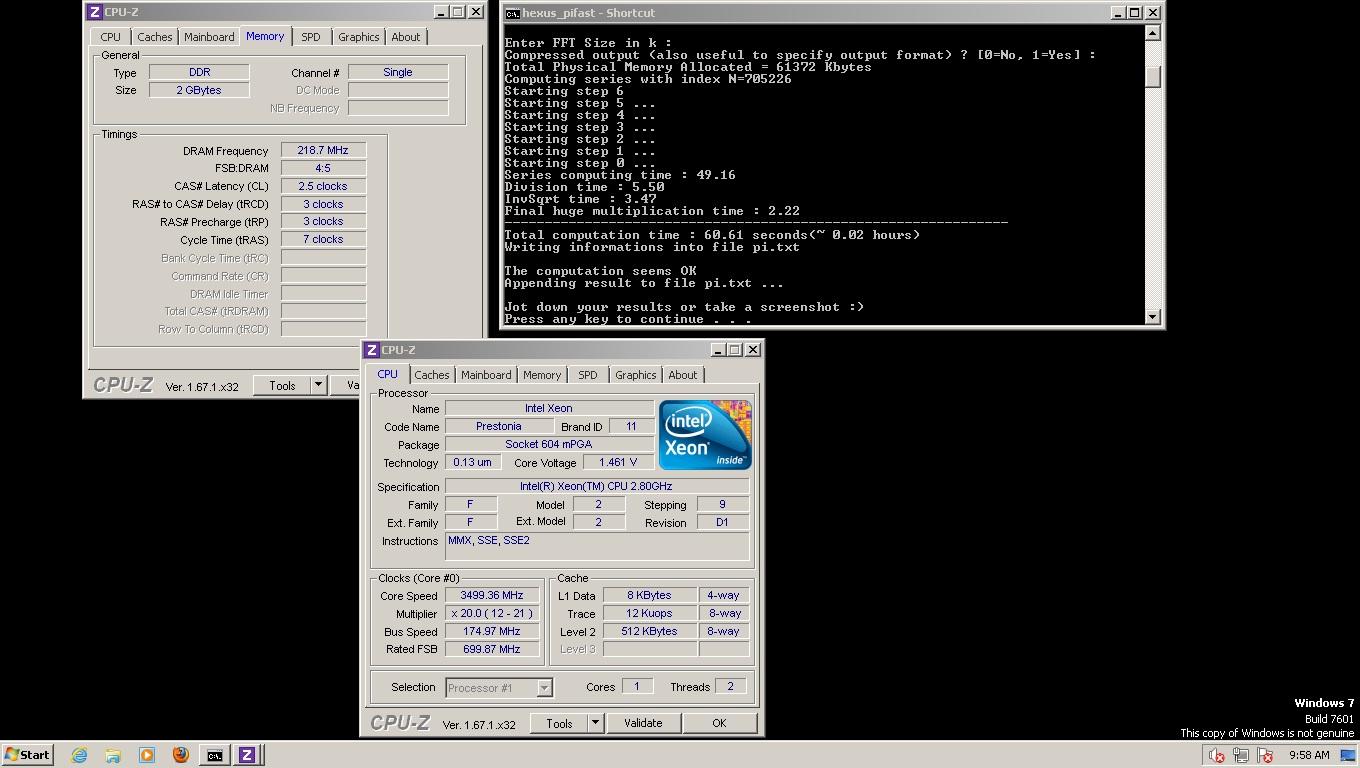Open Graphics tab in Memory window

click(x=358, y=37)
